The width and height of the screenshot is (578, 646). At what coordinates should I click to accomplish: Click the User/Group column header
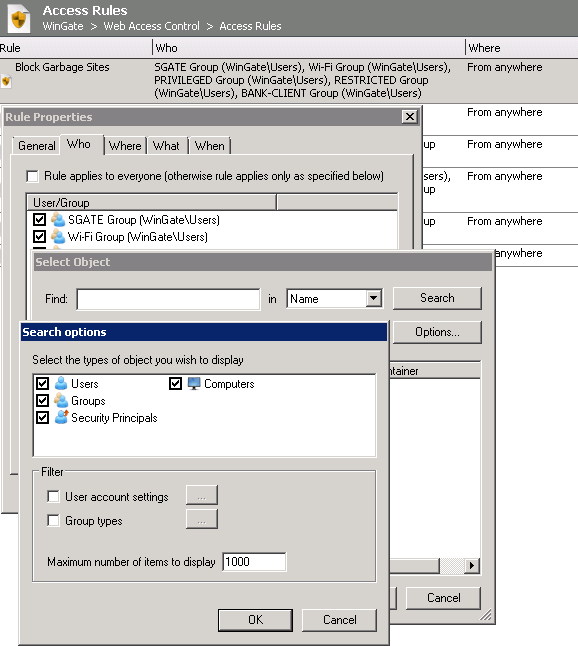pyautogui.click(x=152, y=203)
